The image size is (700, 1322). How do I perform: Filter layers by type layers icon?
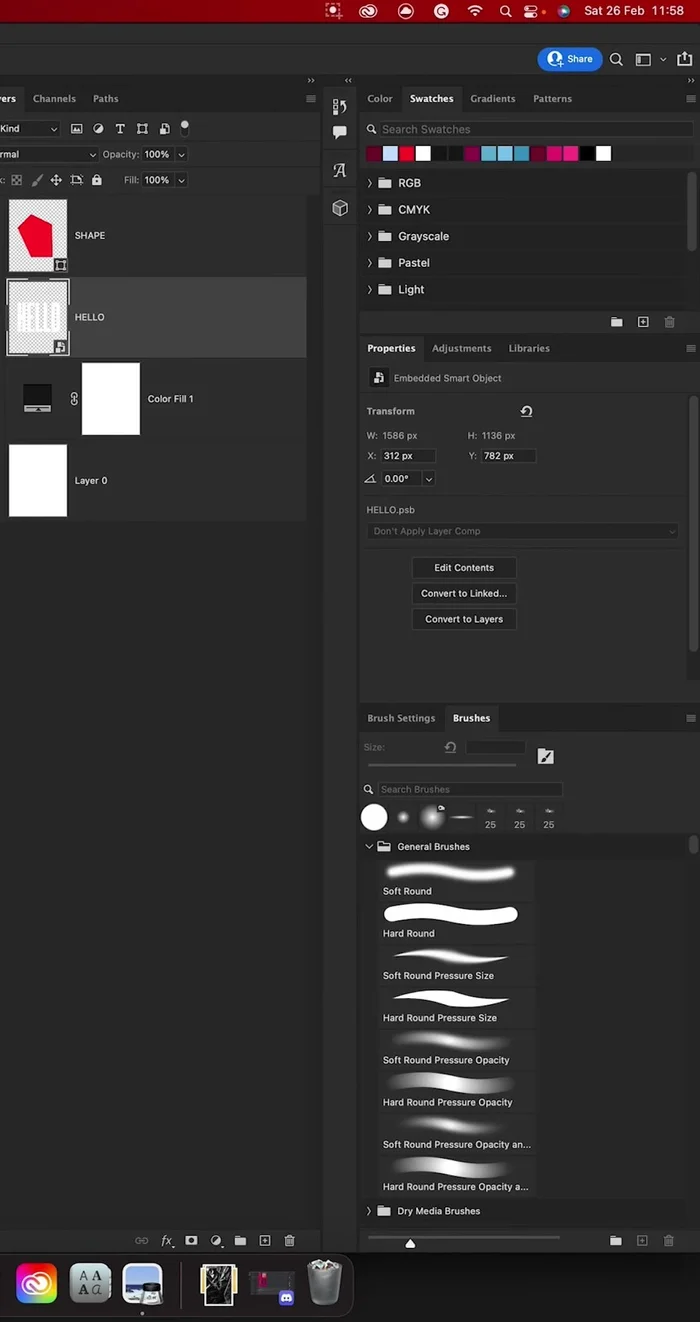coord(120,129)
